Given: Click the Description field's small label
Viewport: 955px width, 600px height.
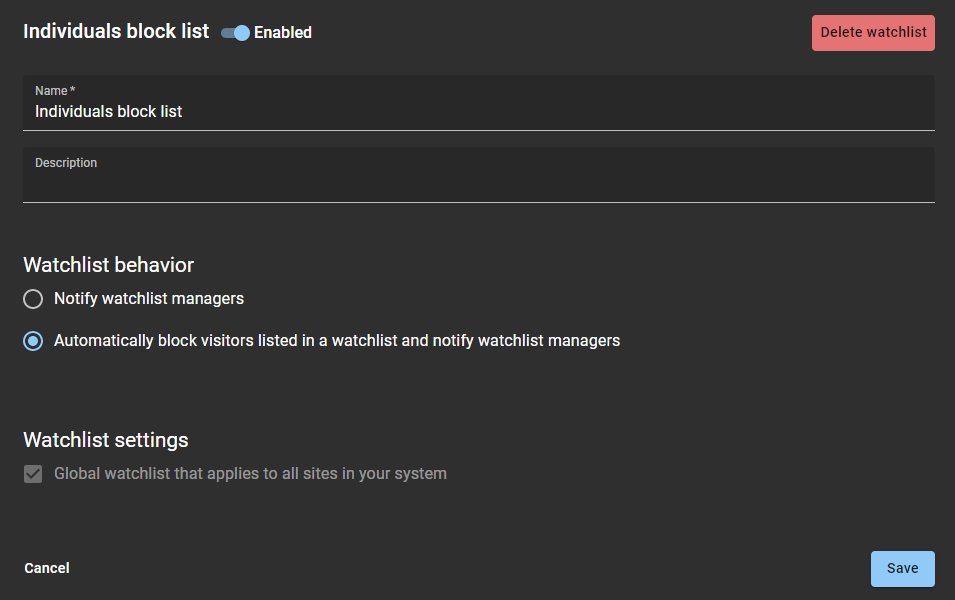Looking at the screenshot, I should 66,163.
